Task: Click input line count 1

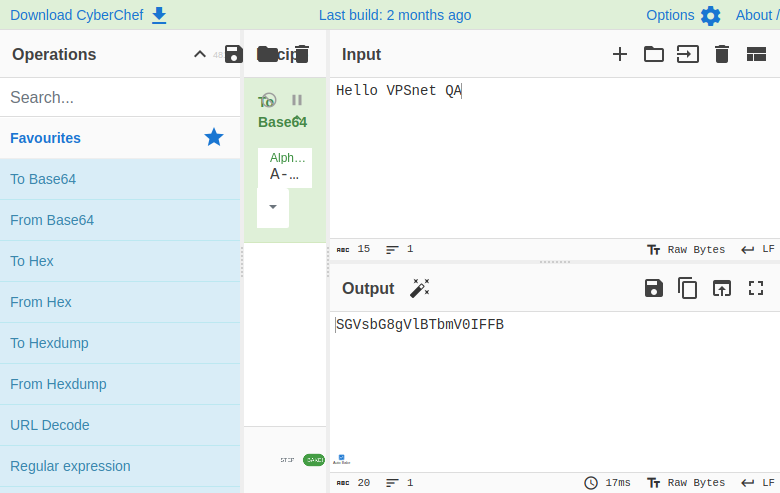Action: tap(399, 249)
